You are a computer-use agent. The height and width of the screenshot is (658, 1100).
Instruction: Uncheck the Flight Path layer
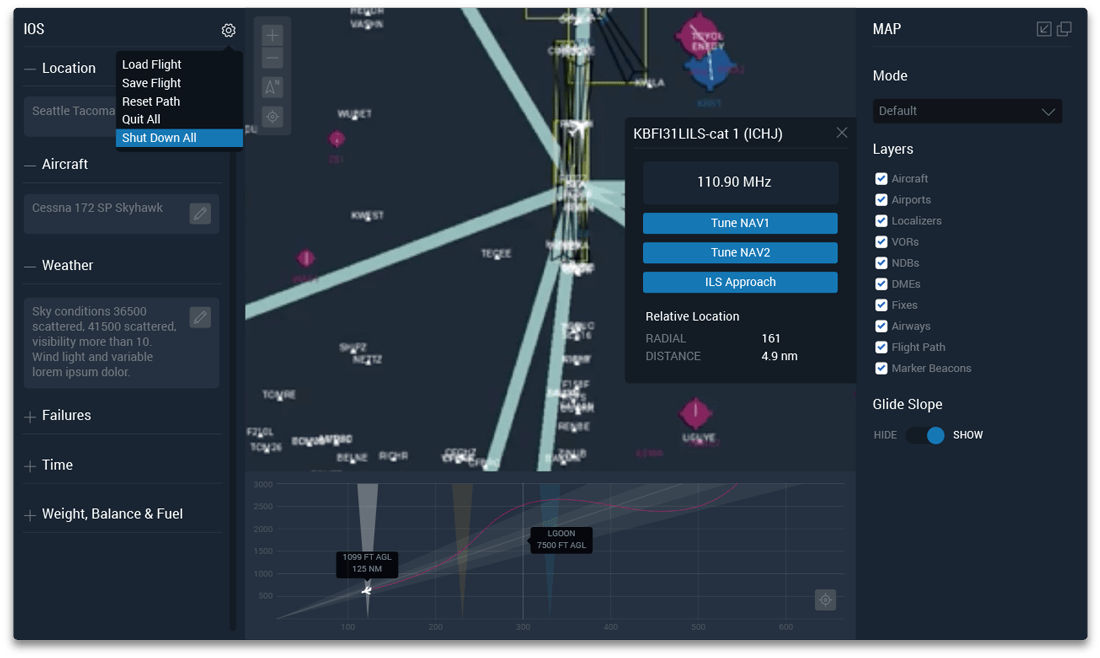[881, 347]
